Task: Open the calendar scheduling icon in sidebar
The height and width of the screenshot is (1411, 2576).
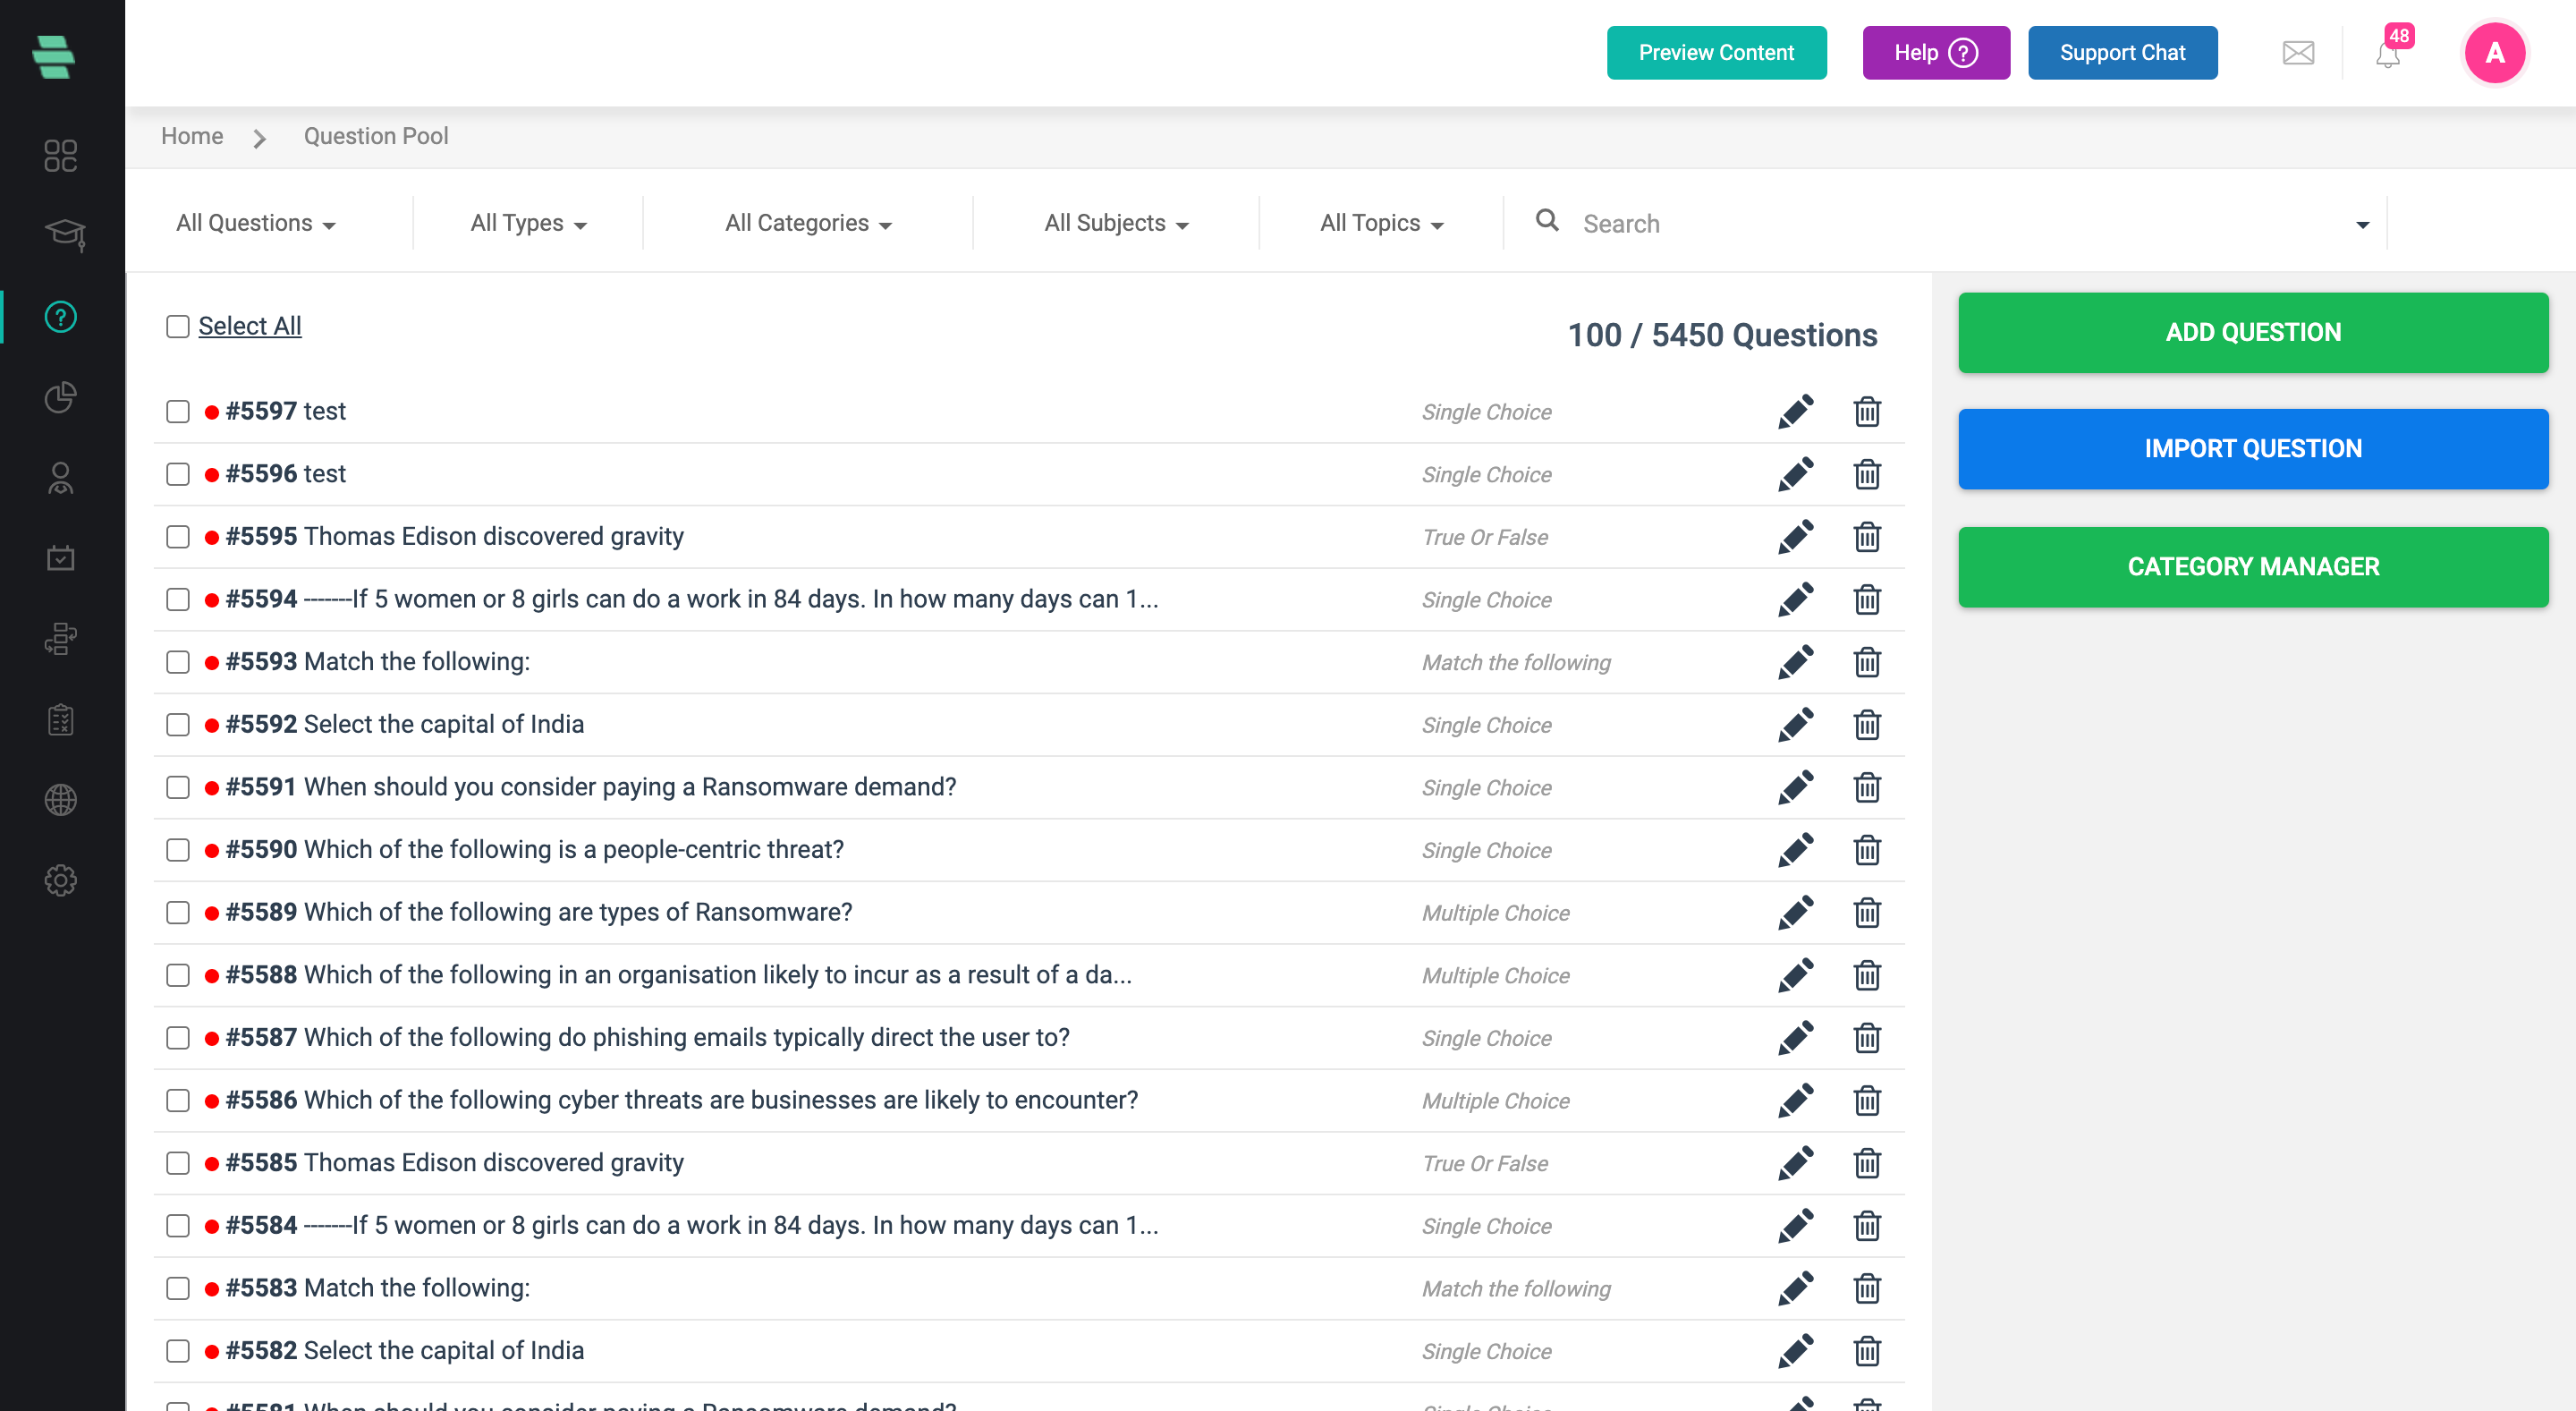Action: pyautogui.click(x=60, y=558)
